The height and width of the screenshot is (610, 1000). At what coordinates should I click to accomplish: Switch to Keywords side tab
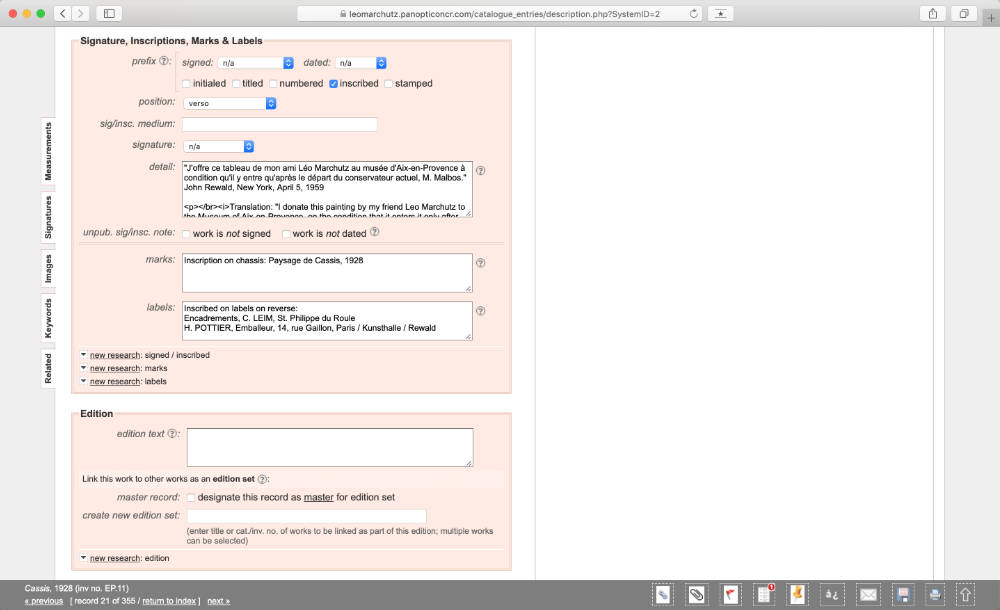click(48, 318)
